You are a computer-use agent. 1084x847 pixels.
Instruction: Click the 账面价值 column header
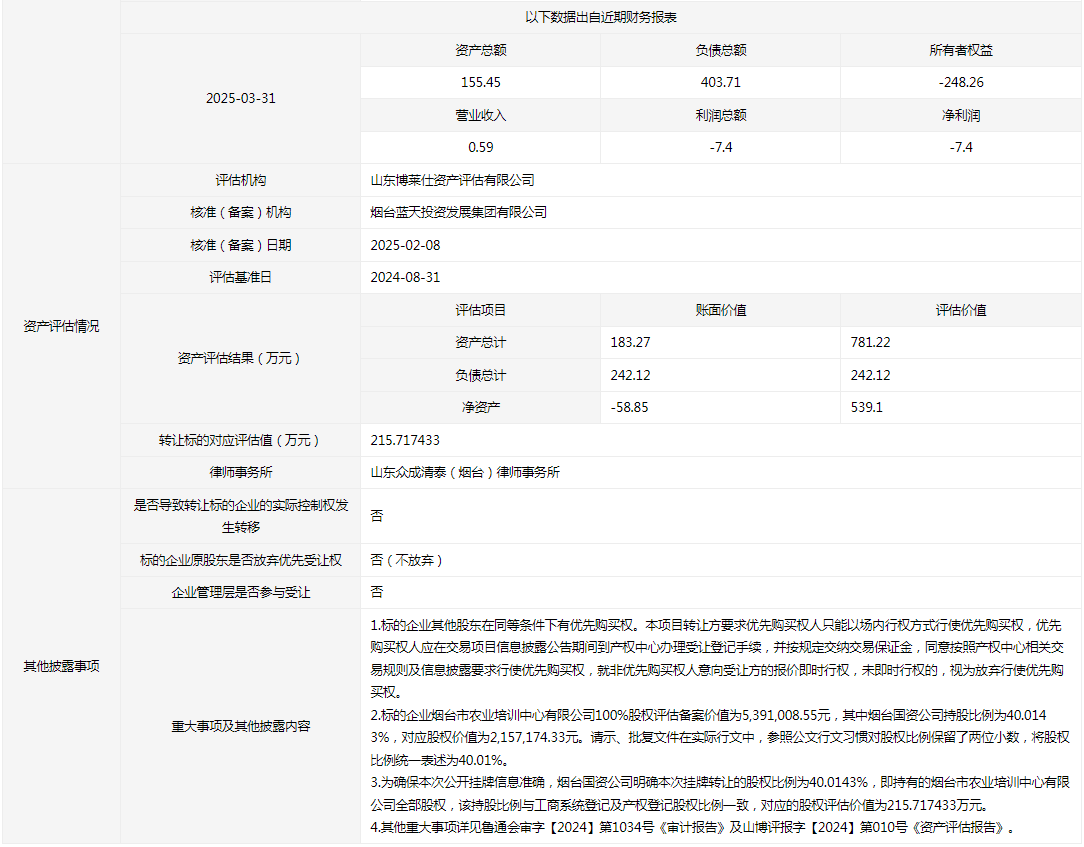[720, 310]
